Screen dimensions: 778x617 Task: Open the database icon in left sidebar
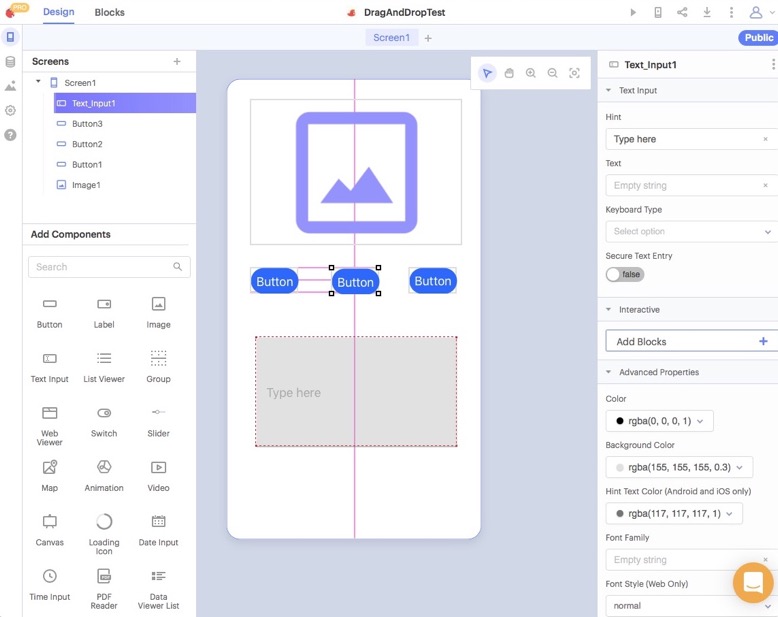click(x=10, y=62)
